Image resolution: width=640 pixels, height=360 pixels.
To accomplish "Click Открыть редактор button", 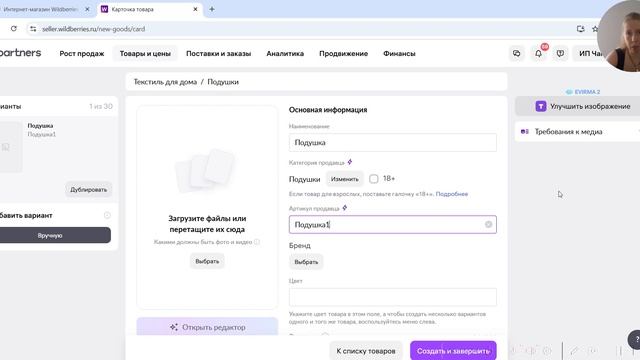I will [x=207, y=327].
